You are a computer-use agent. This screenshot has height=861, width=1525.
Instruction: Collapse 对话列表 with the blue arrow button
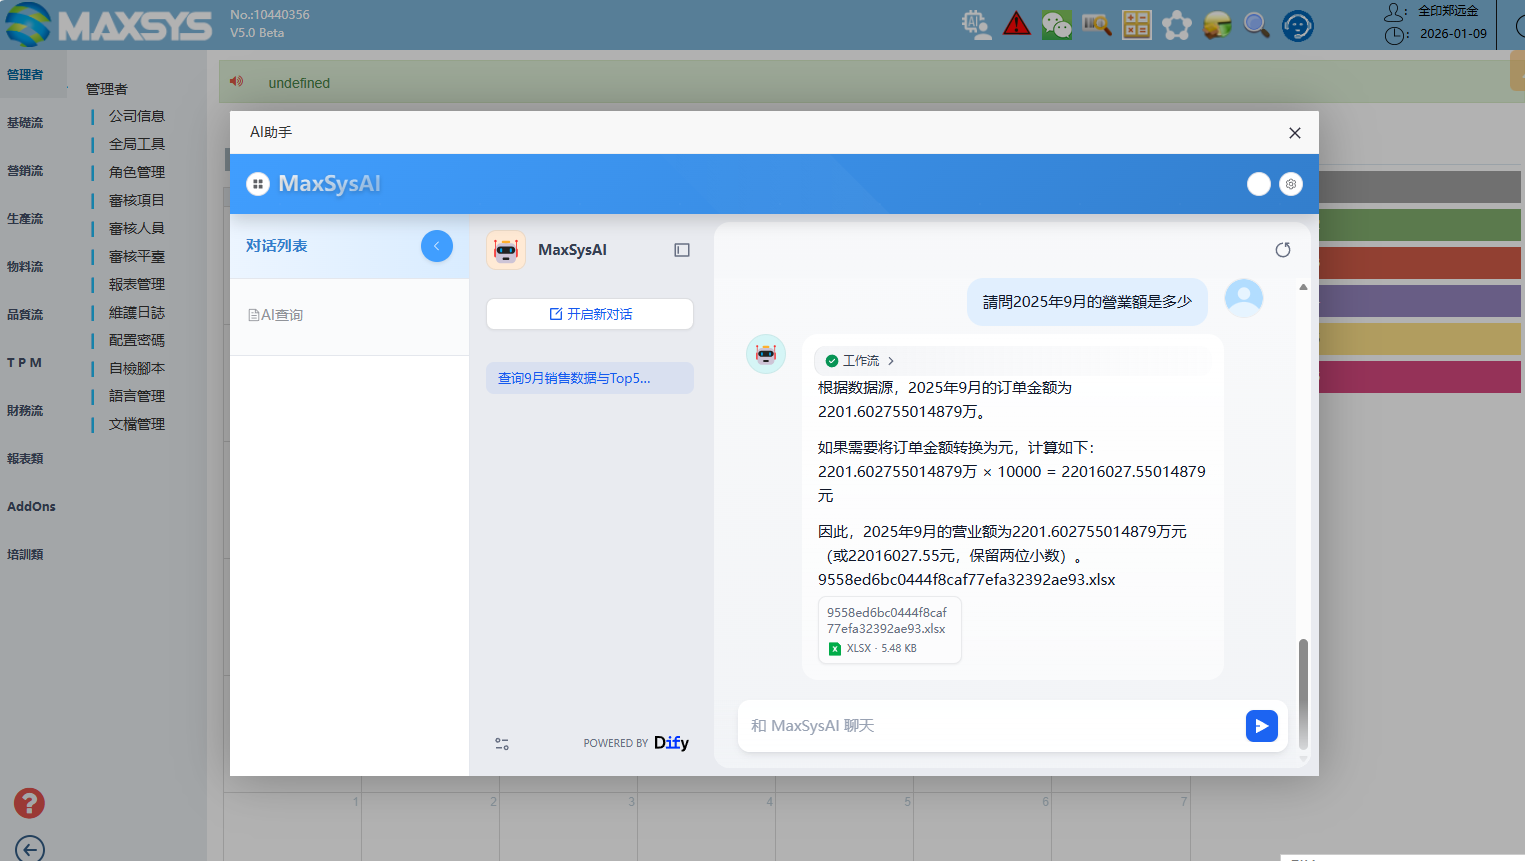(x=437, y=246)
